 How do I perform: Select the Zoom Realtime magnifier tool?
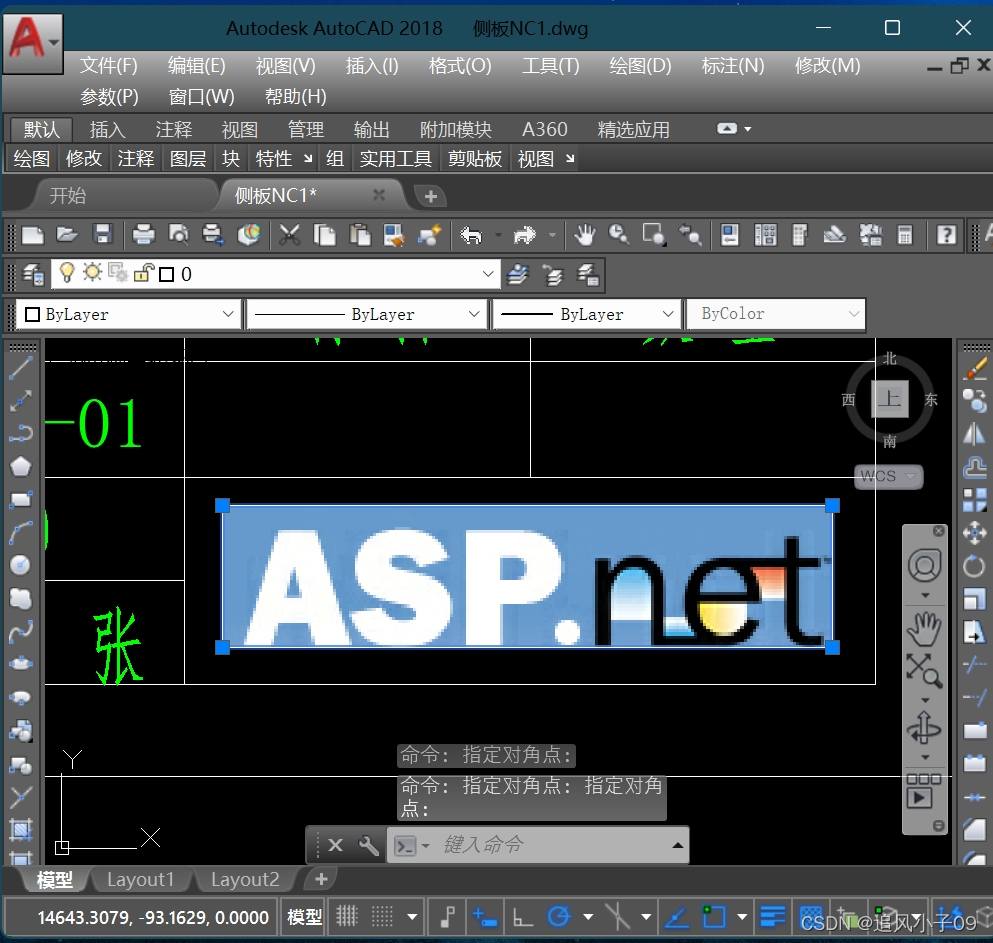tap(619, 236)
